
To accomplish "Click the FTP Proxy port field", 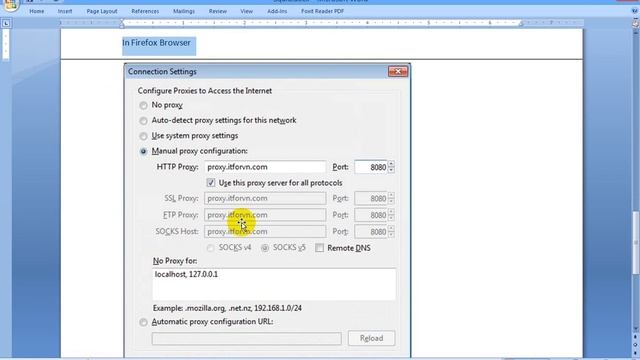I will pyautogui.click(x=371, y=215).
